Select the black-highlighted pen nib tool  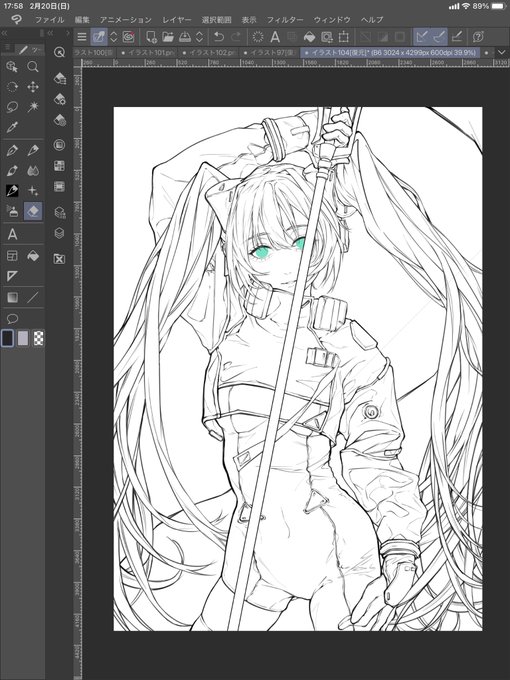(x=12, y=190)
